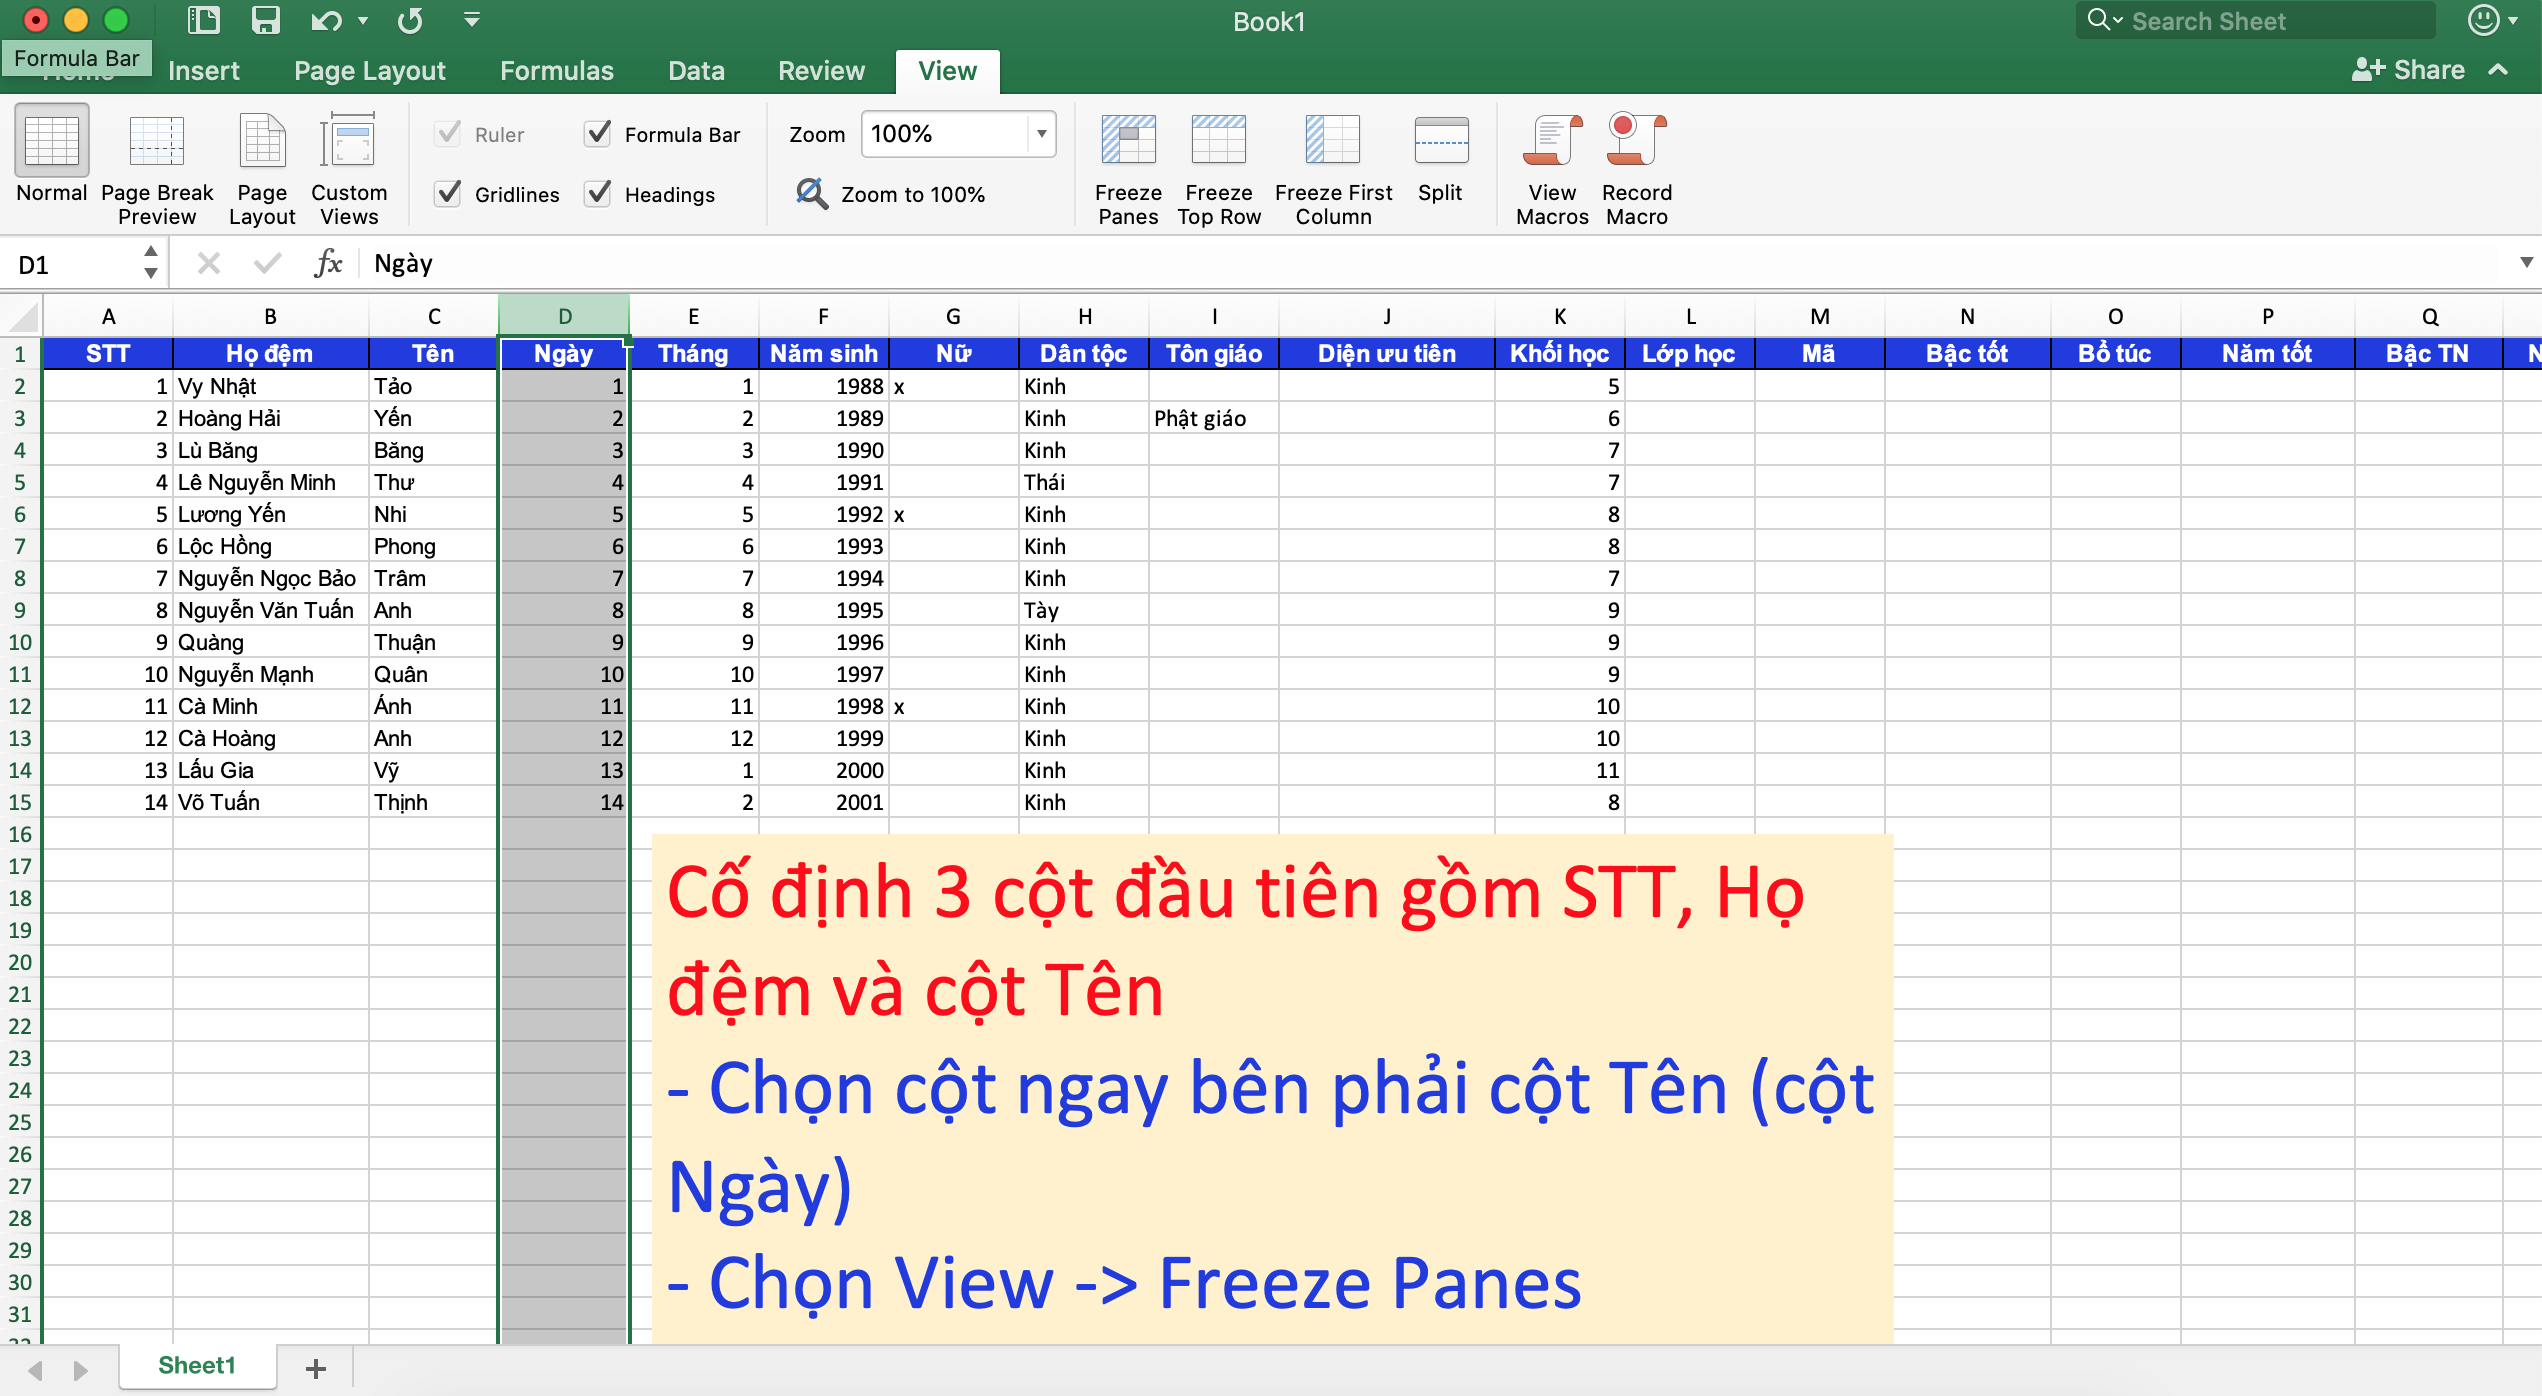Click the Name Box showing D1

coord(70,264)
